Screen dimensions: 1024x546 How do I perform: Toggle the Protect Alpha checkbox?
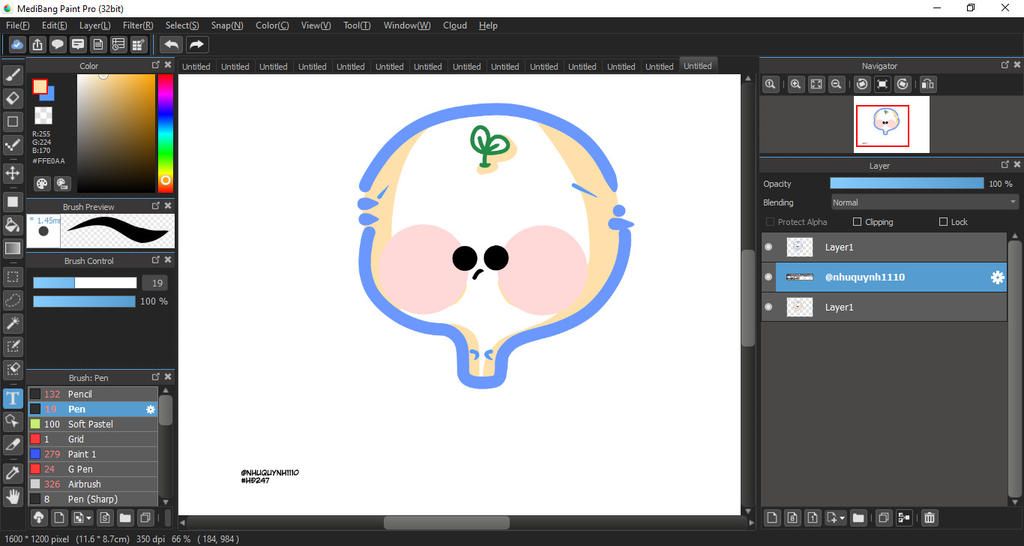770,222
